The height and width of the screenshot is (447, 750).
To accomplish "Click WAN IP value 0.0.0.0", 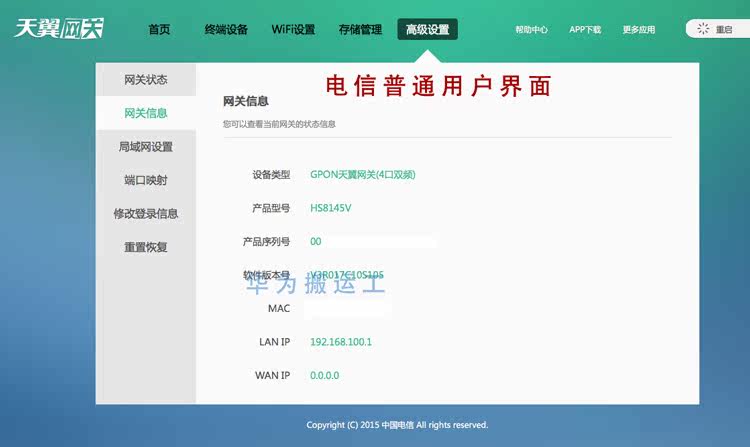I will coord(324,375).
